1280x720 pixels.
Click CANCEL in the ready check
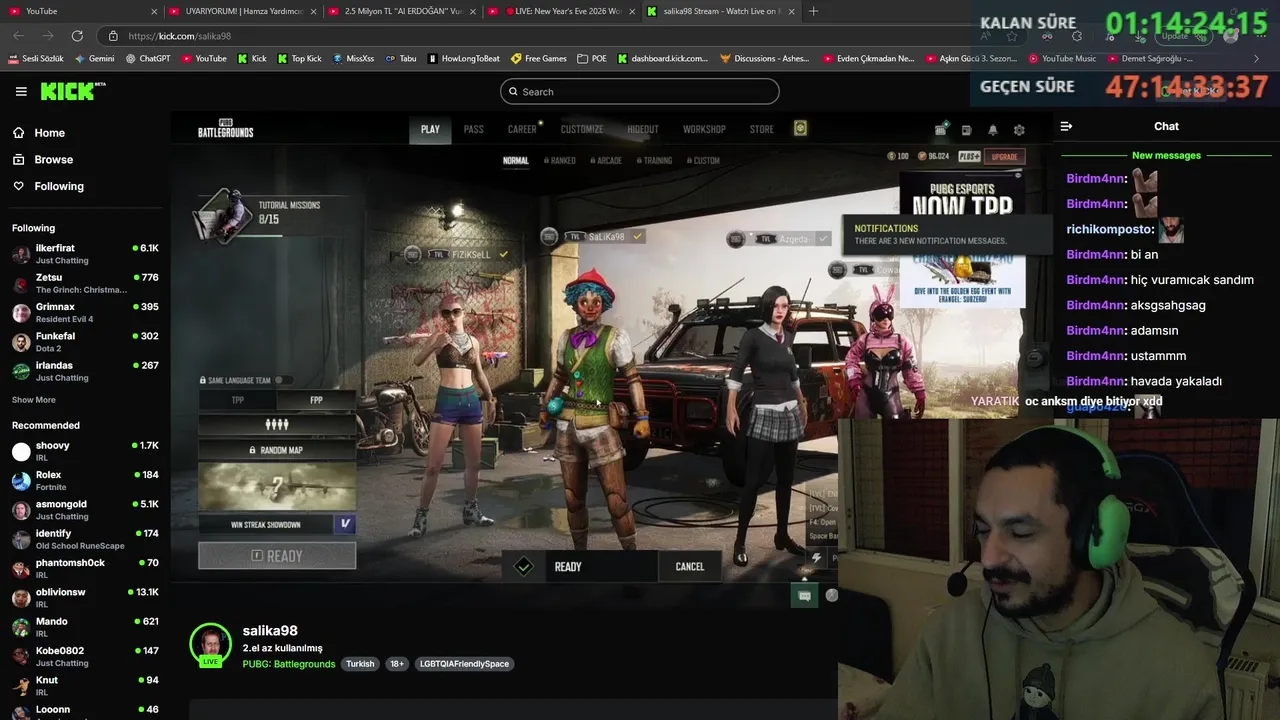pos(690,567)
